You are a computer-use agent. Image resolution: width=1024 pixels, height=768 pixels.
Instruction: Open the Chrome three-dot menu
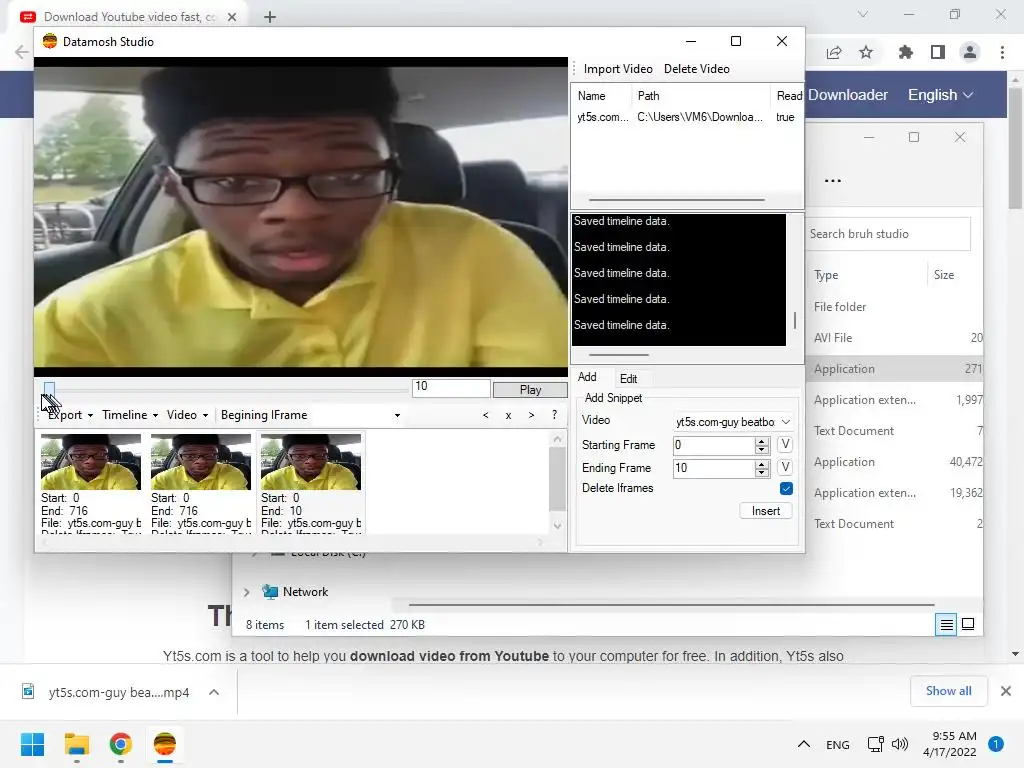(x=1002, y=52)
